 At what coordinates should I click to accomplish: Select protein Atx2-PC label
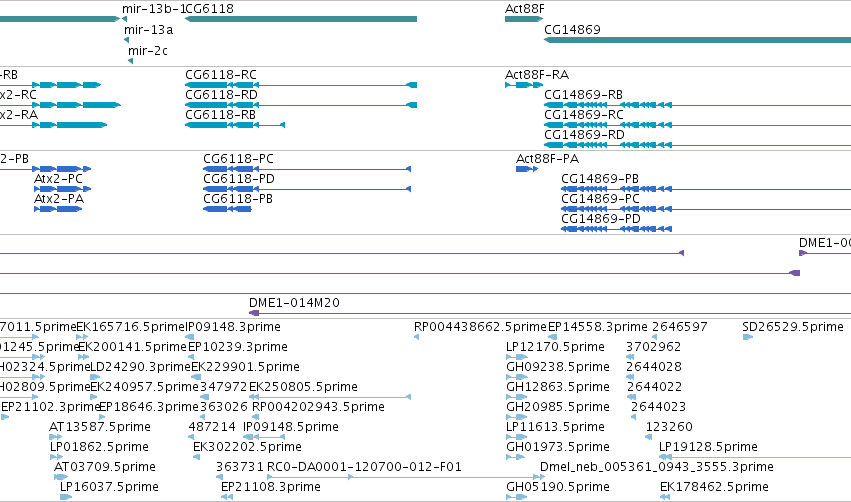click(59, 179)
